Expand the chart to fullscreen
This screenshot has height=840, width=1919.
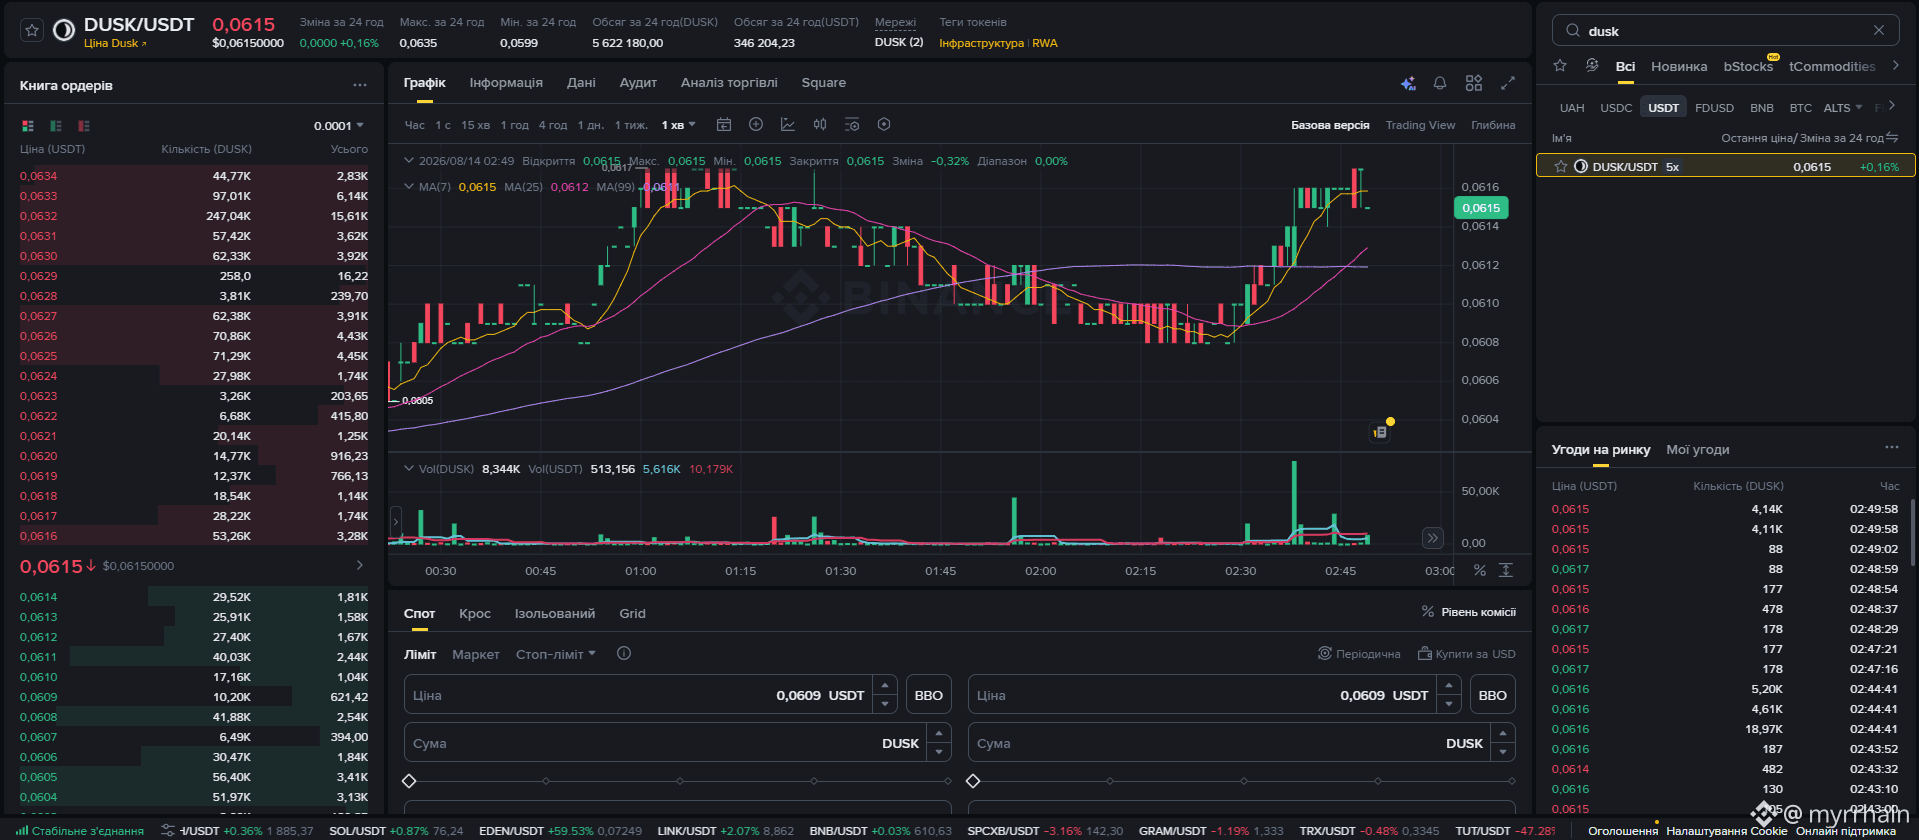tap(1508, 83)
